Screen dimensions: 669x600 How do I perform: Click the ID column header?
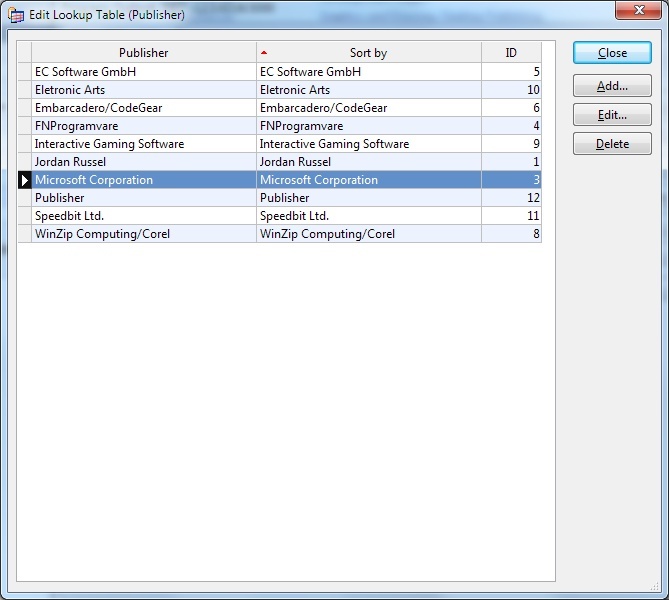pos(511,53)
